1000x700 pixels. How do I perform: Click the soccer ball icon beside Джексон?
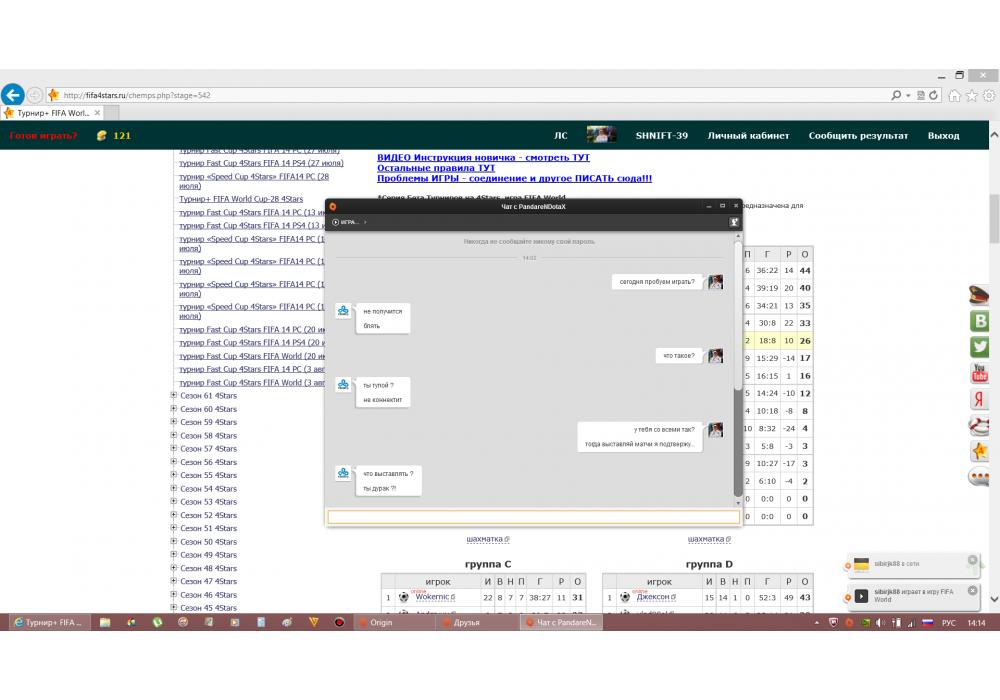point(625,597)
